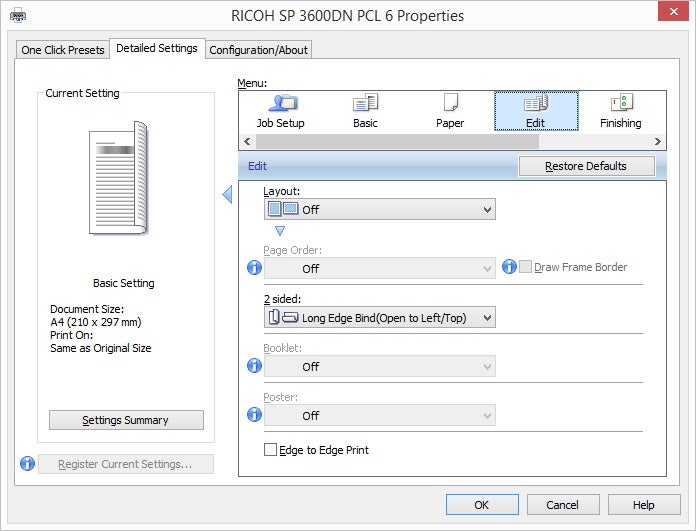Switch to the One Click Presets tab
This screenshot has width=696, height=531.
click(62, 50)
